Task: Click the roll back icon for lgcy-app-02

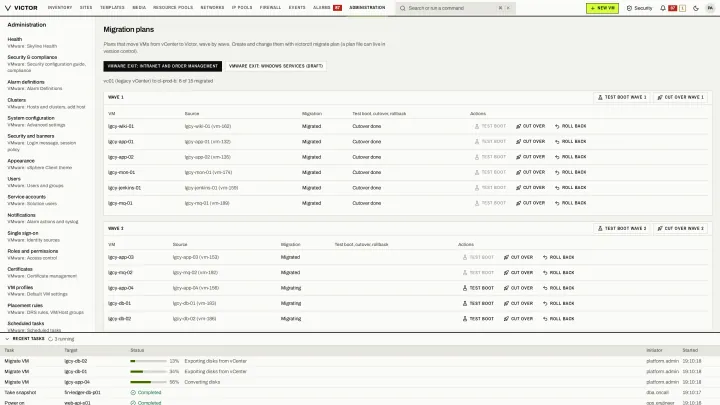Action: coord(557,157)
